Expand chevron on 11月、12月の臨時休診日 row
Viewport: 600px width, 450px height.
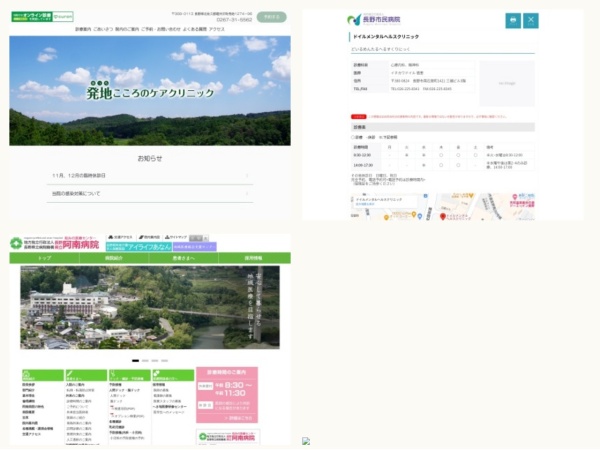[247, 176]
